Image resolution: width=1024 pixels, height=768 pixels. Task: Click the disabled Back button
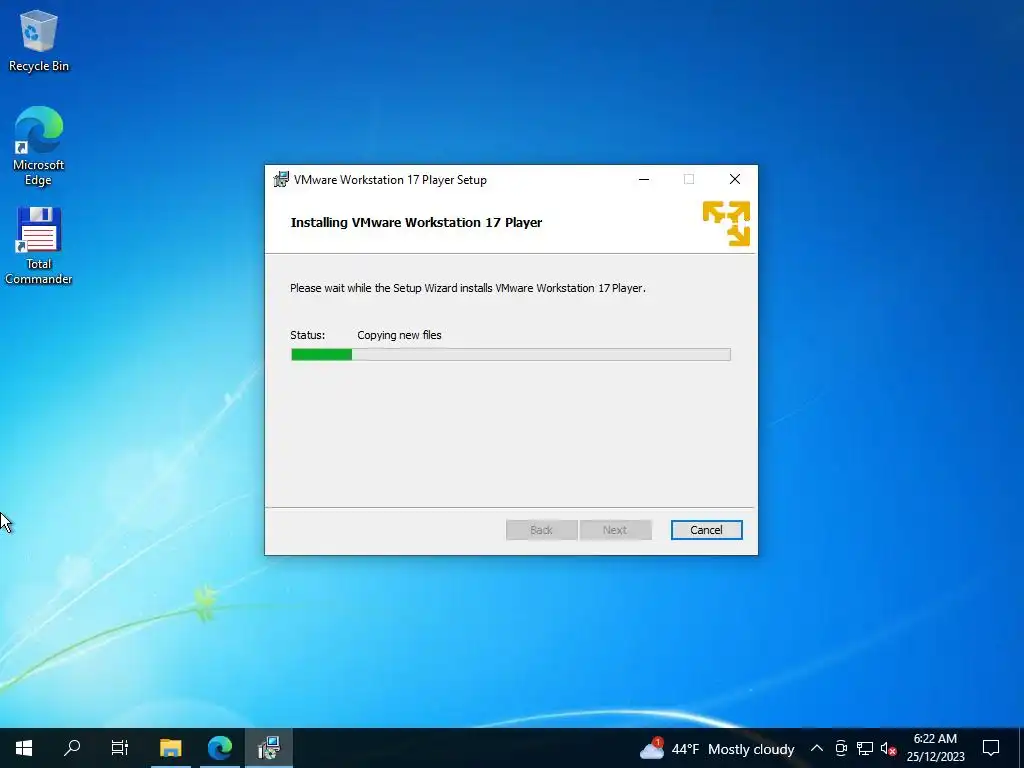(x=541, y=530)
